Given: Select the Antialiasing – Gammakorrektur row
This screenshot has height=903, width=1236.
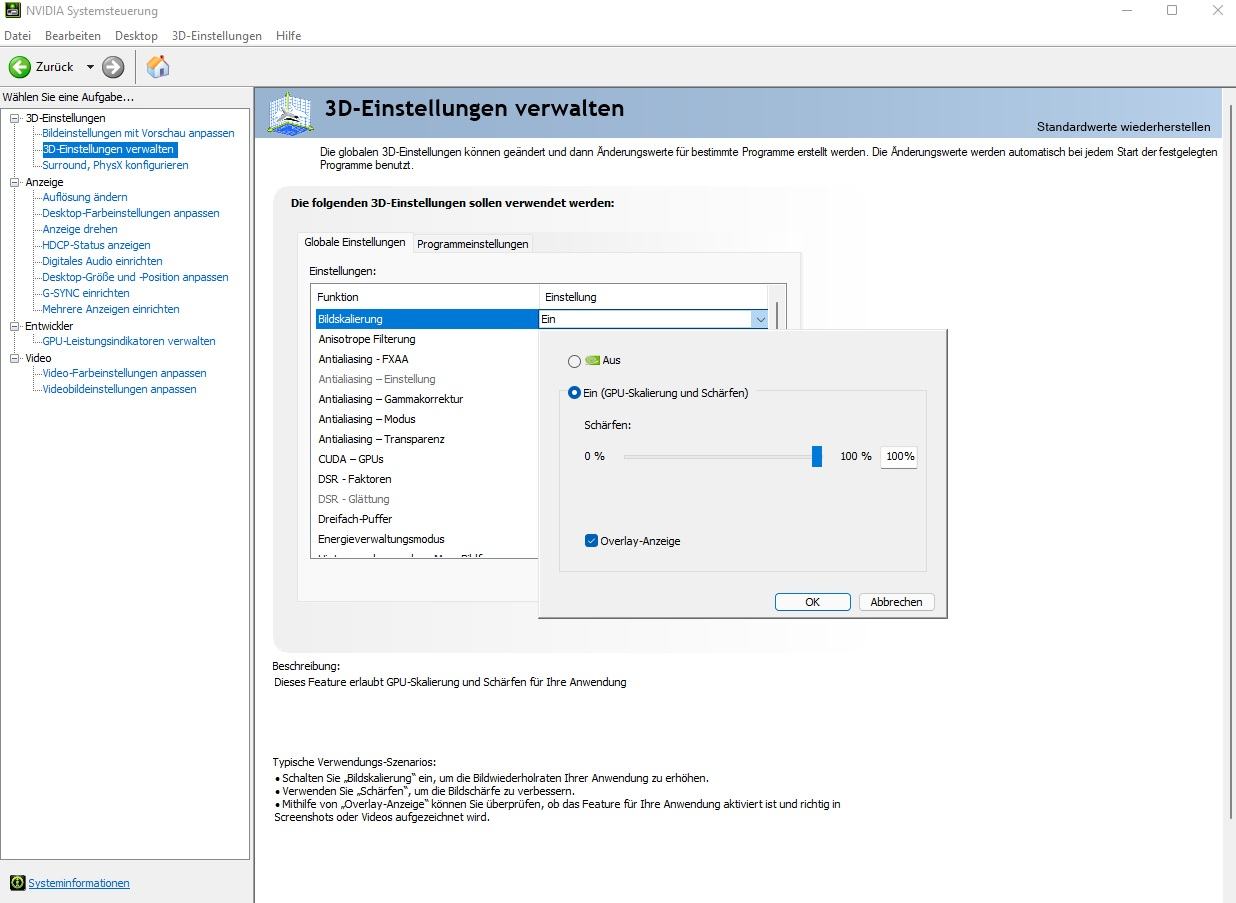Looking at the screenshot, I should point(427,399).
